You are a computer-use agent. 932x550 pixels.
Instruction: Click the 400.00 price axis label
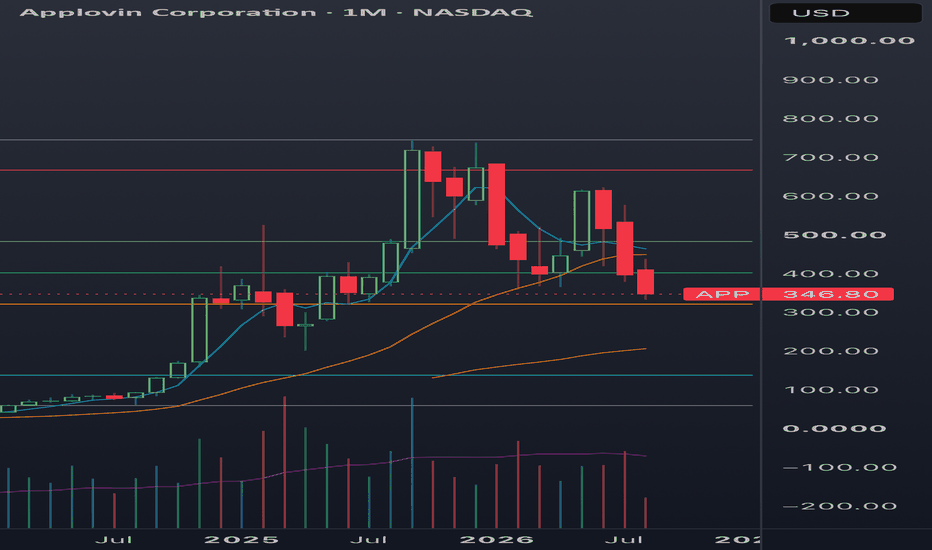pyautogui.click(x=830, y=274)
